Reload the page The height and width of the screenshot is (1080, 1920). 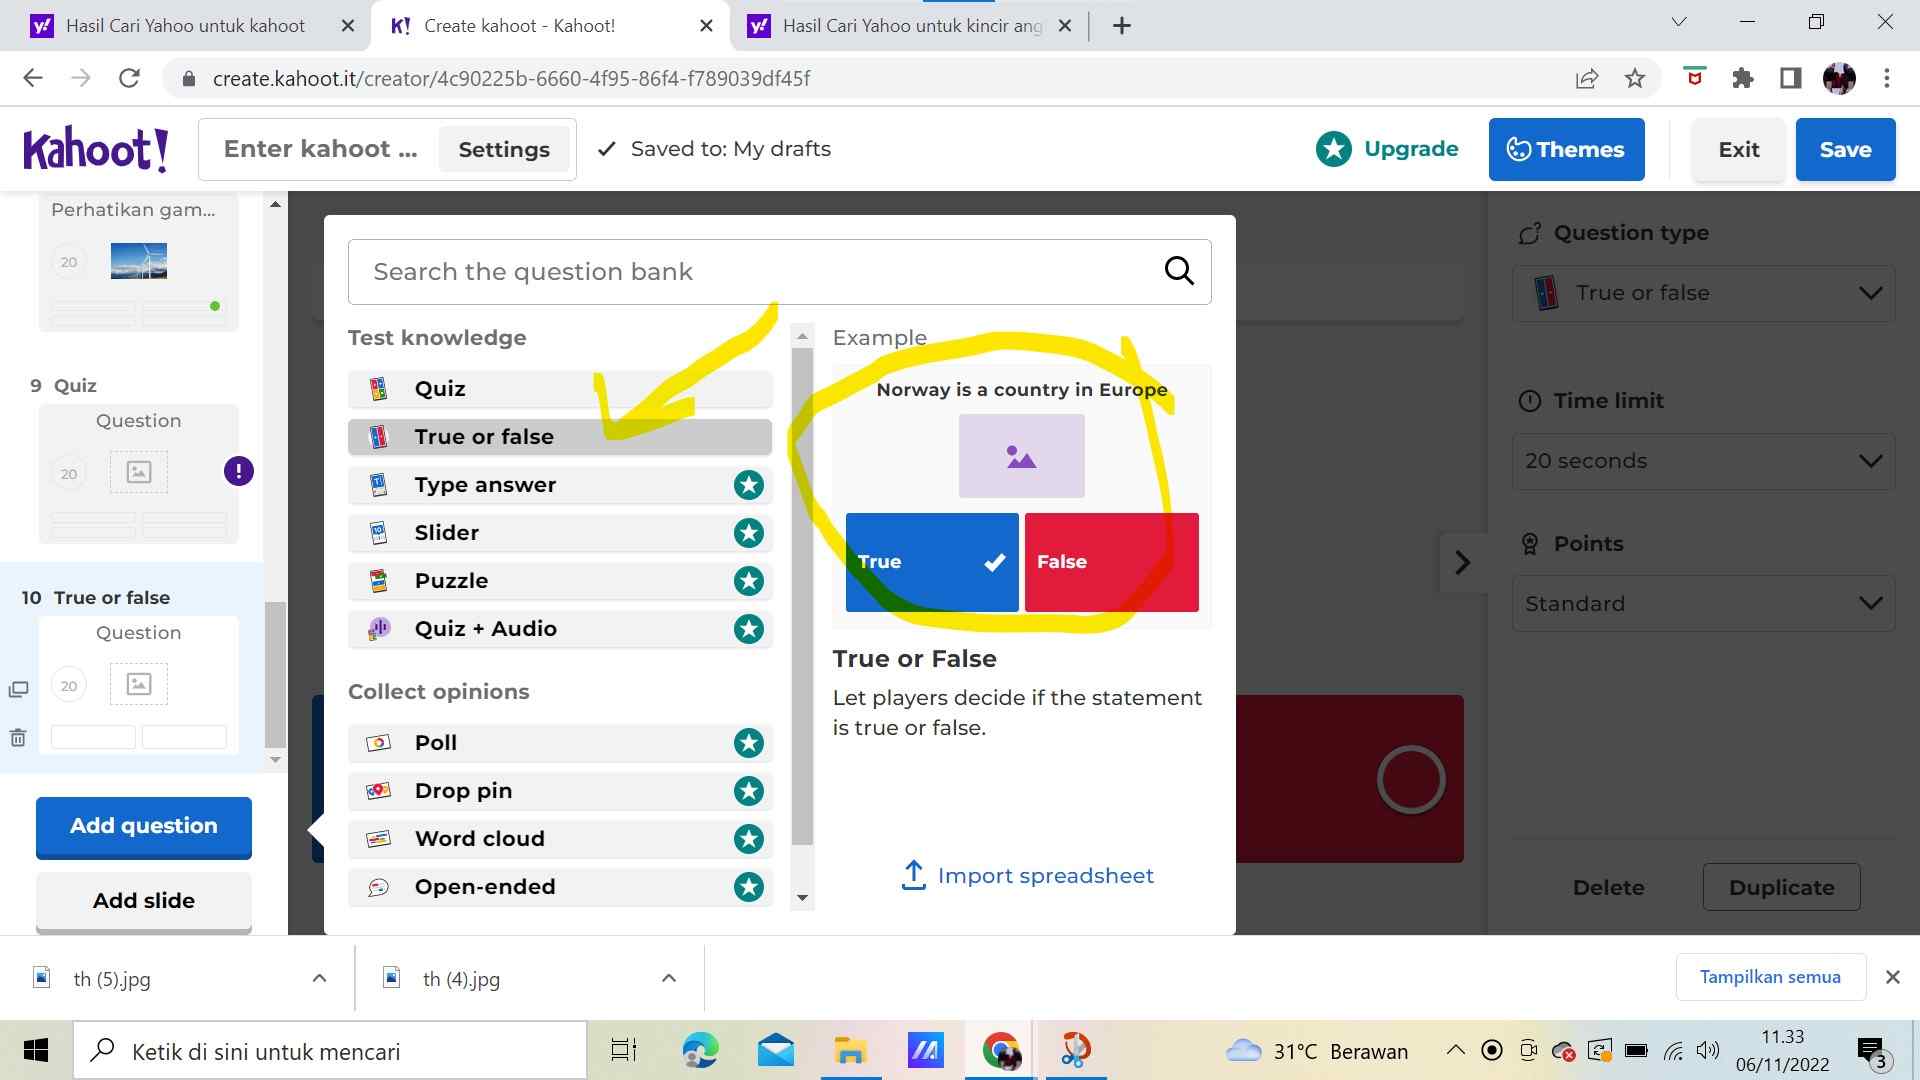129,78
